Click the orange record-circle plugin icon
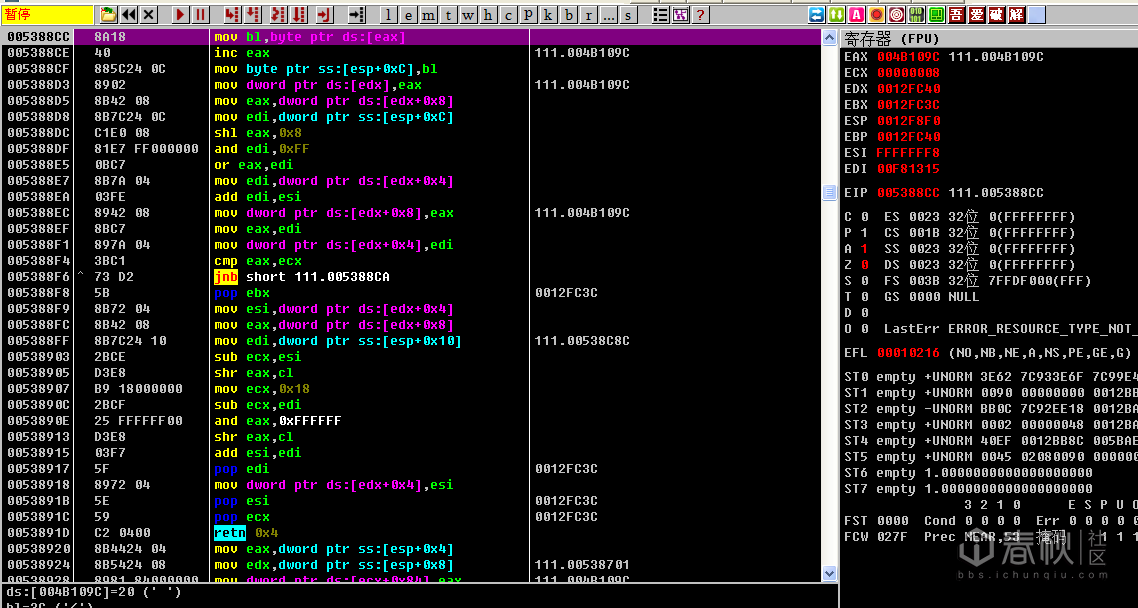The image size is (1138, 608). coord(877,15)
